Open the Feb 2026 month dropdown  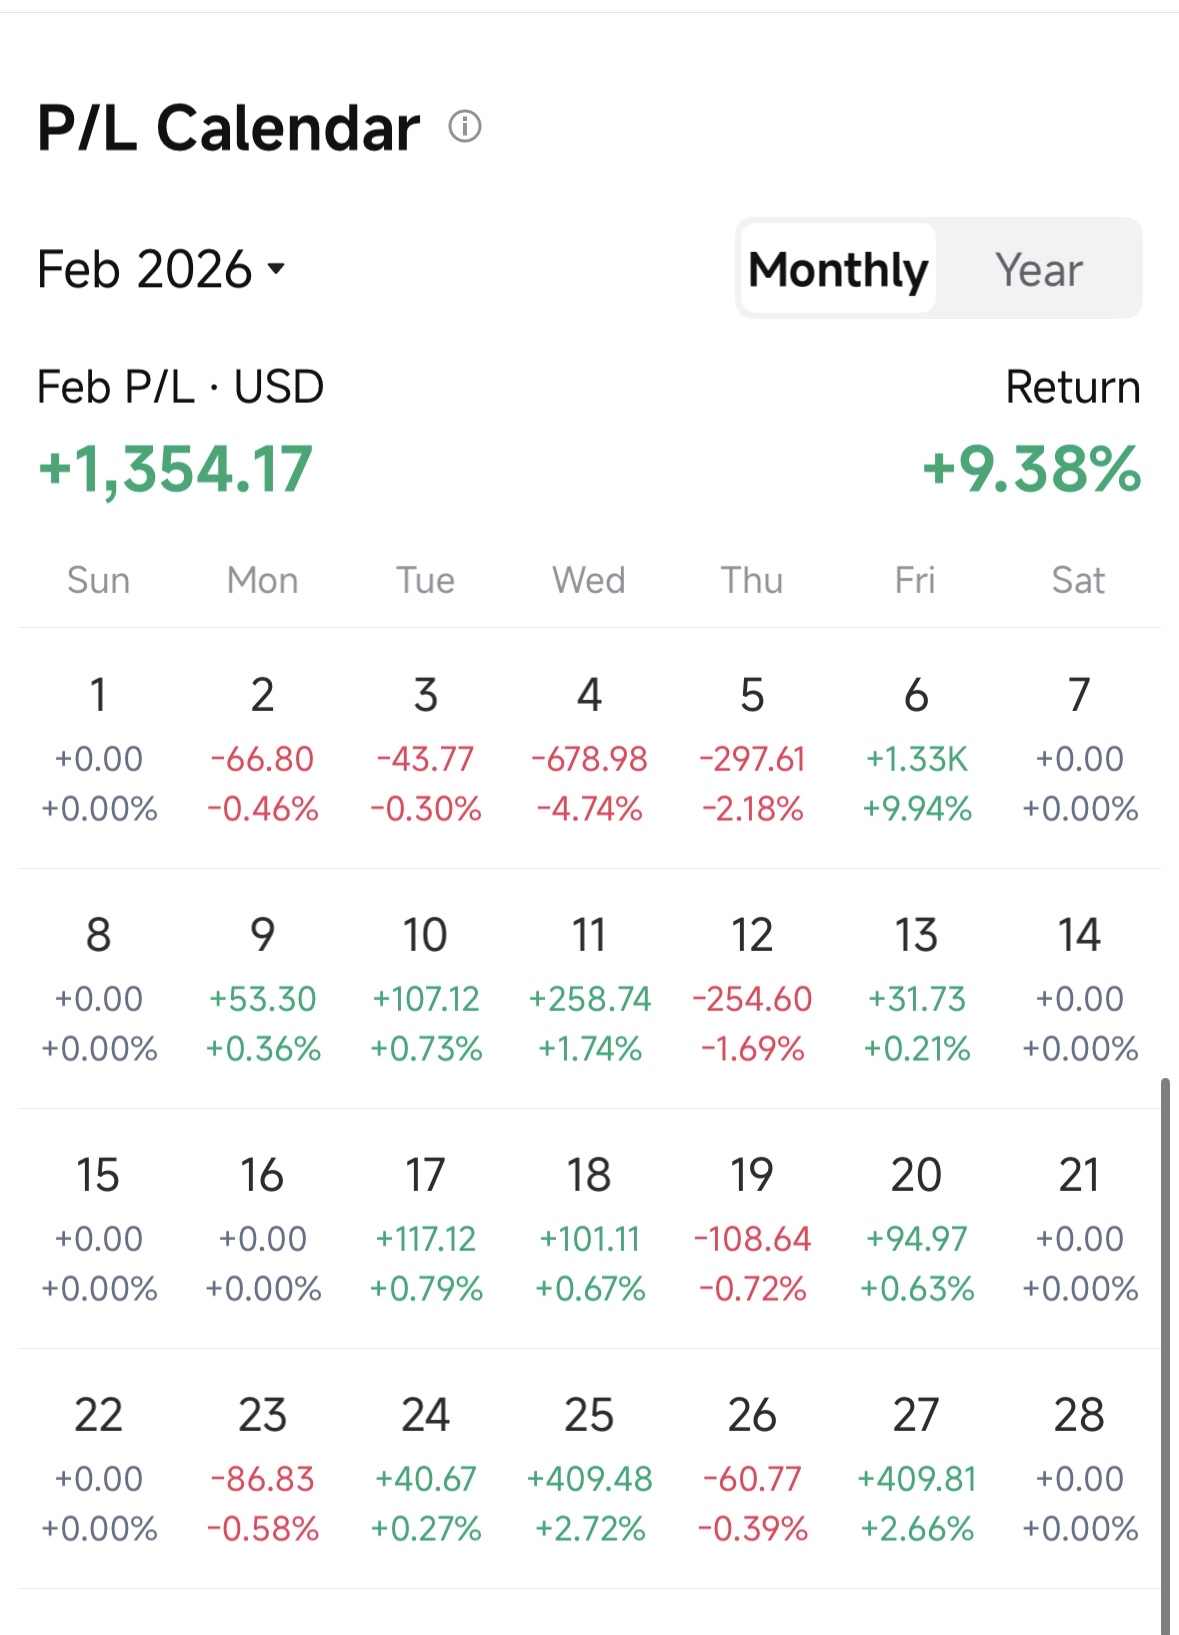coord(161,269)
